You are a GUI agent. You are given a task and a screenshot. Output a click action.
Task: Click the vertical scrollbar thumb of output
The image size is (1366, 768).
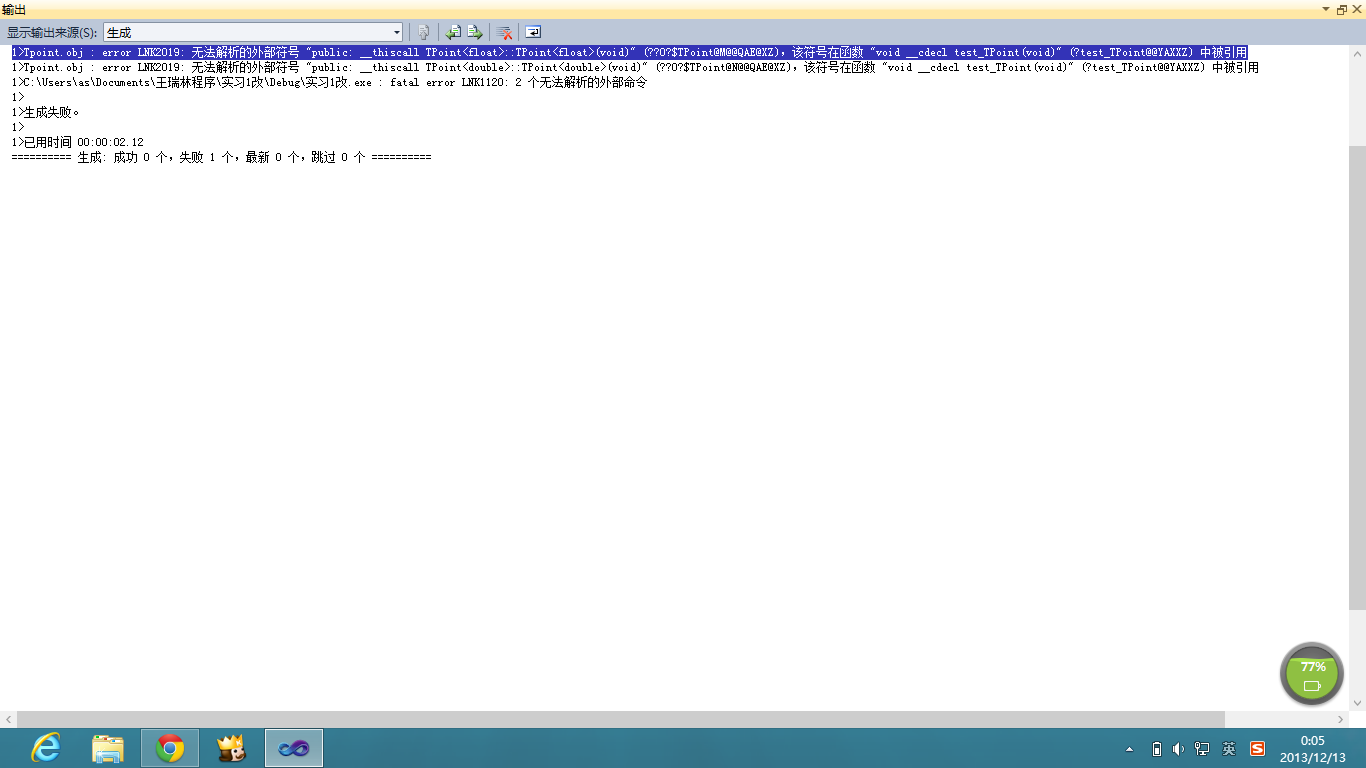pyautogui.click(x=1357, y=377)
